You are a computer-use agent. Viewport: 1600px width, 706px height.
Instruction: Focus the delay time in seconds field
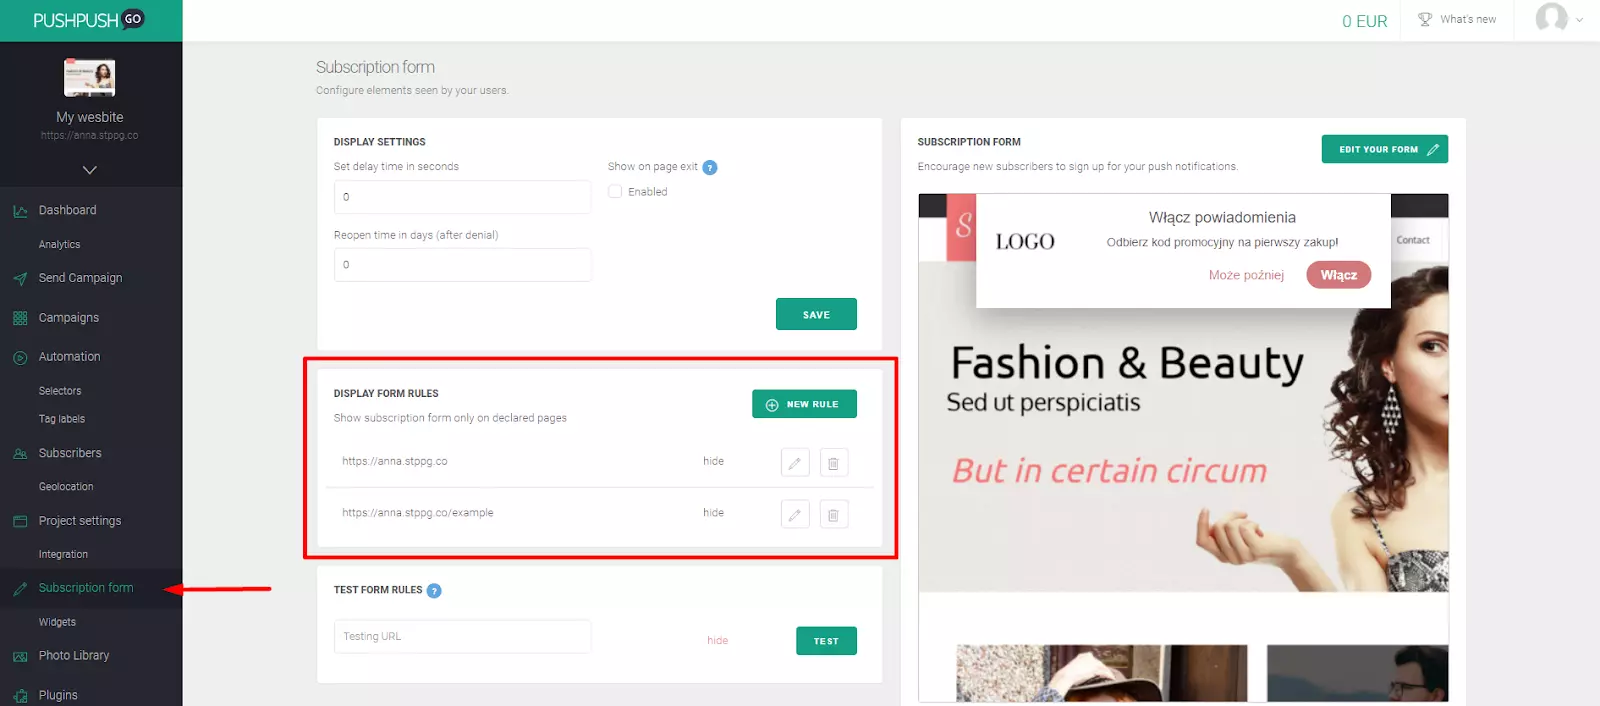click(x=462, y=197)
